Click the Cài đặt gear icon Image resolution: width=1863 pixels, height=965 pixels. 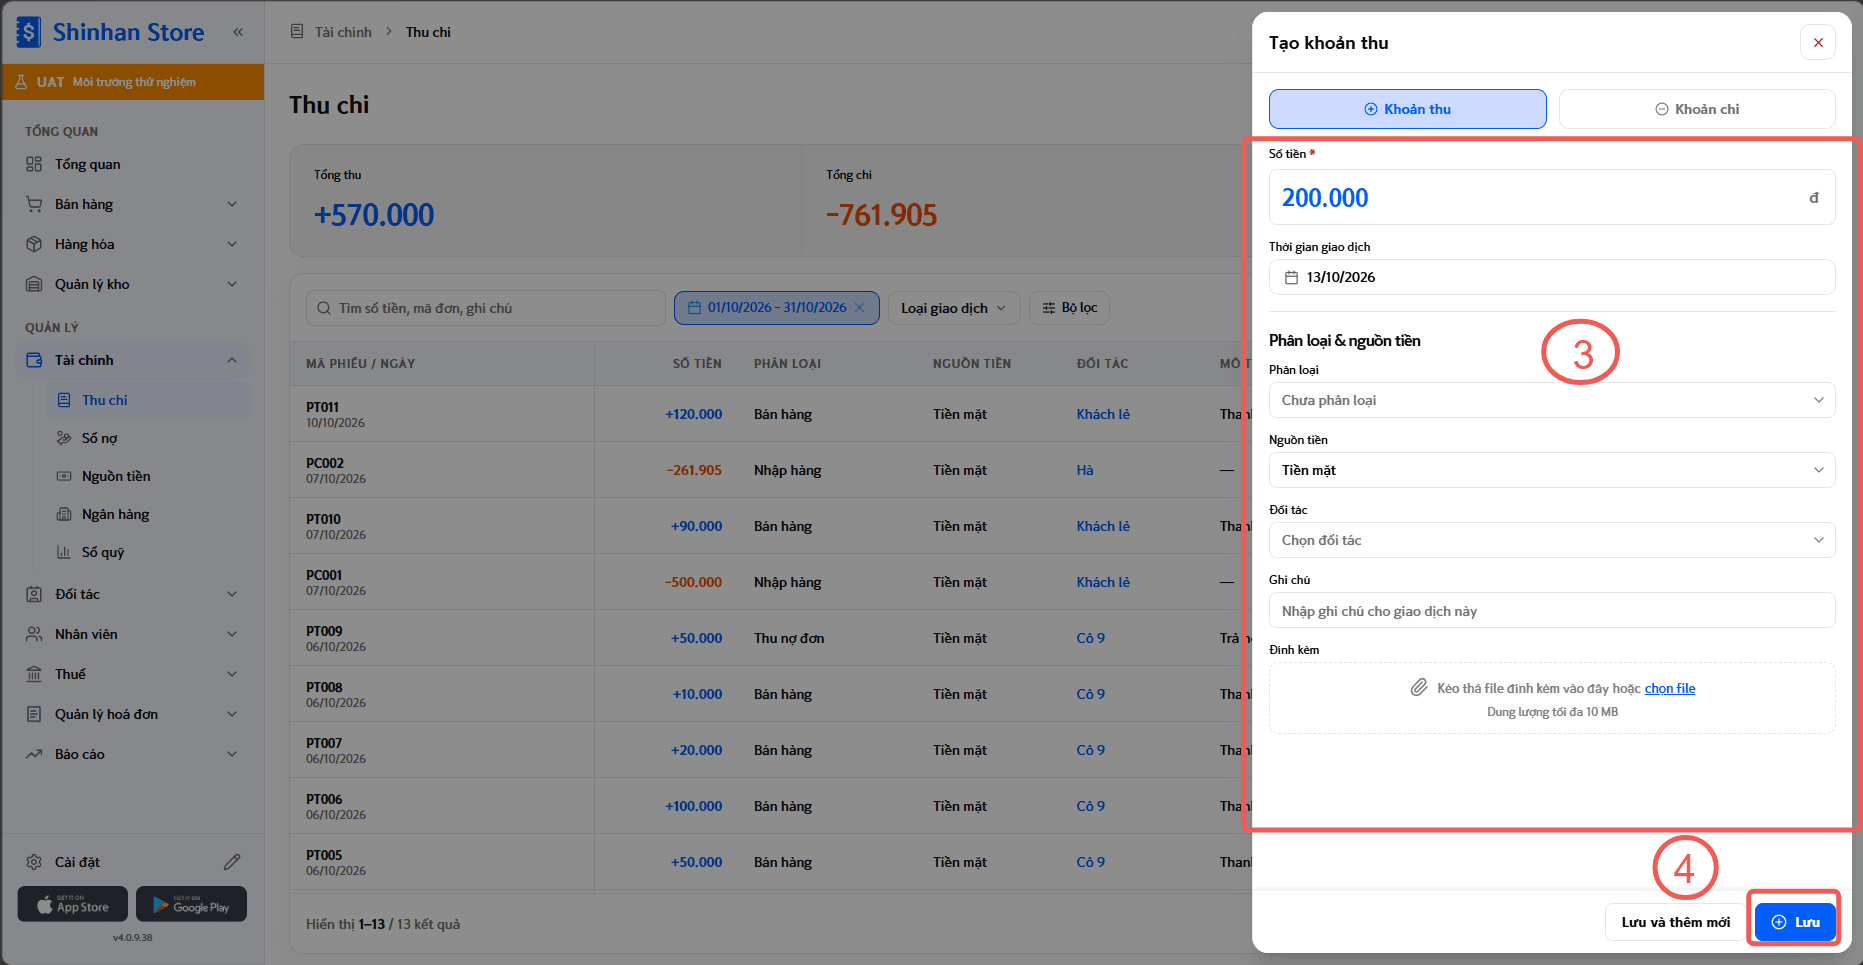point(34,862)
